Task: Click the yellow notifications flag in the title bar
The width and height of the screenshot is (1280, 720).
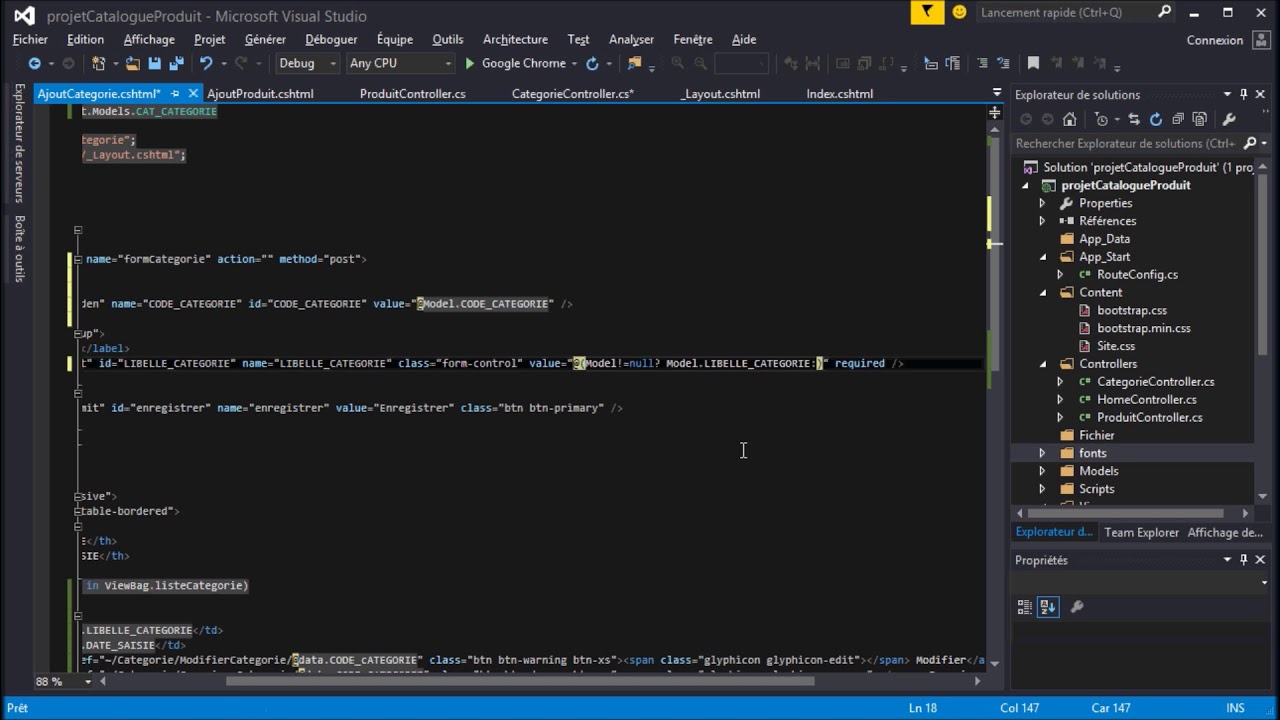Action: (928, 12)
